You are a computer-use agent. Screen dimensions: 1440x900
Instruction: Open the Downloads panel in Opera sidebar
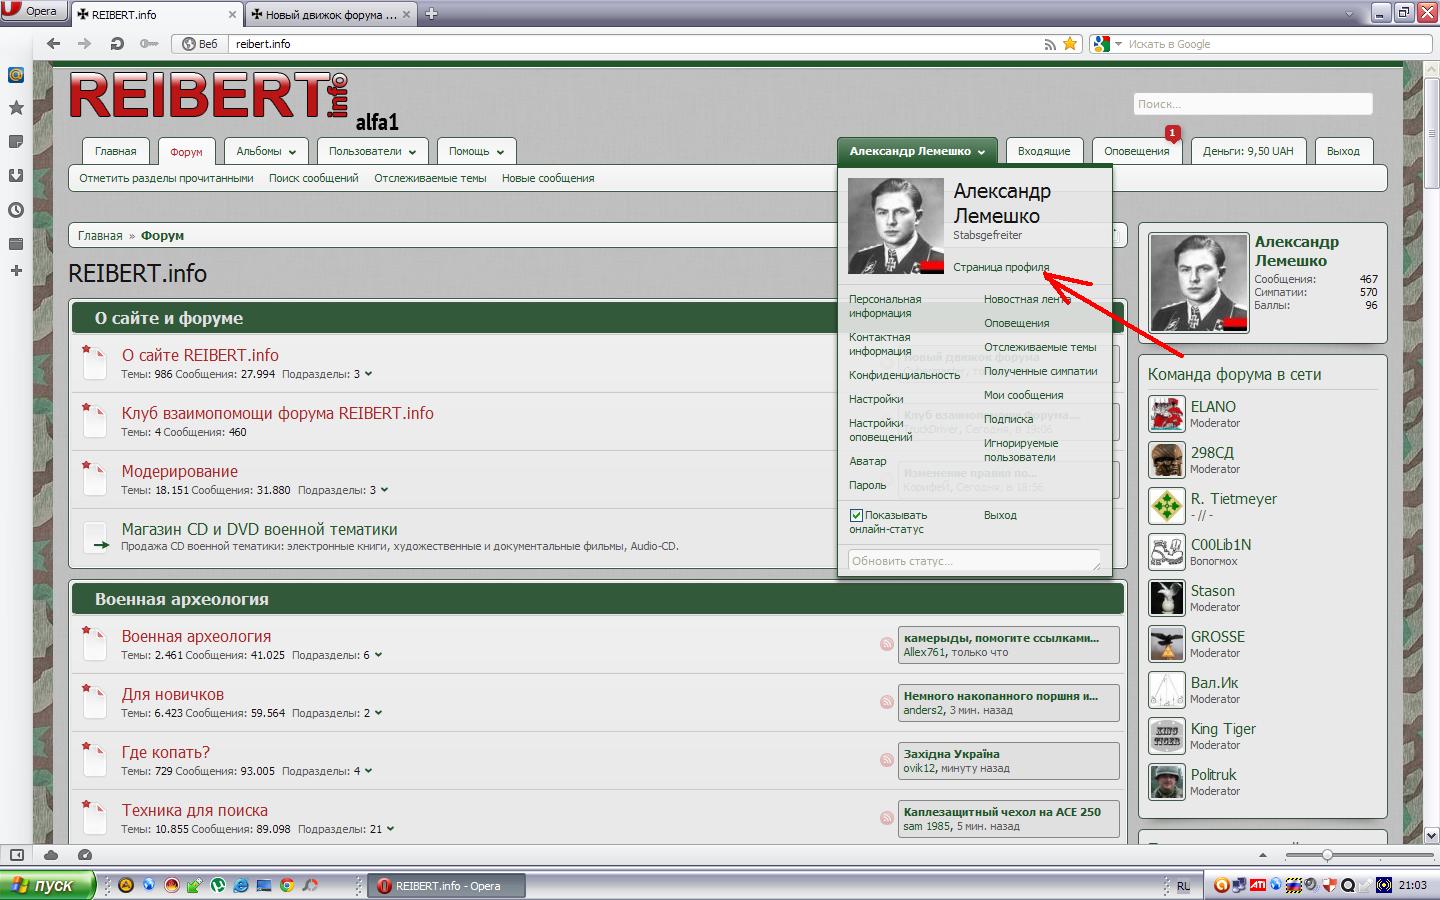[16, 176]
